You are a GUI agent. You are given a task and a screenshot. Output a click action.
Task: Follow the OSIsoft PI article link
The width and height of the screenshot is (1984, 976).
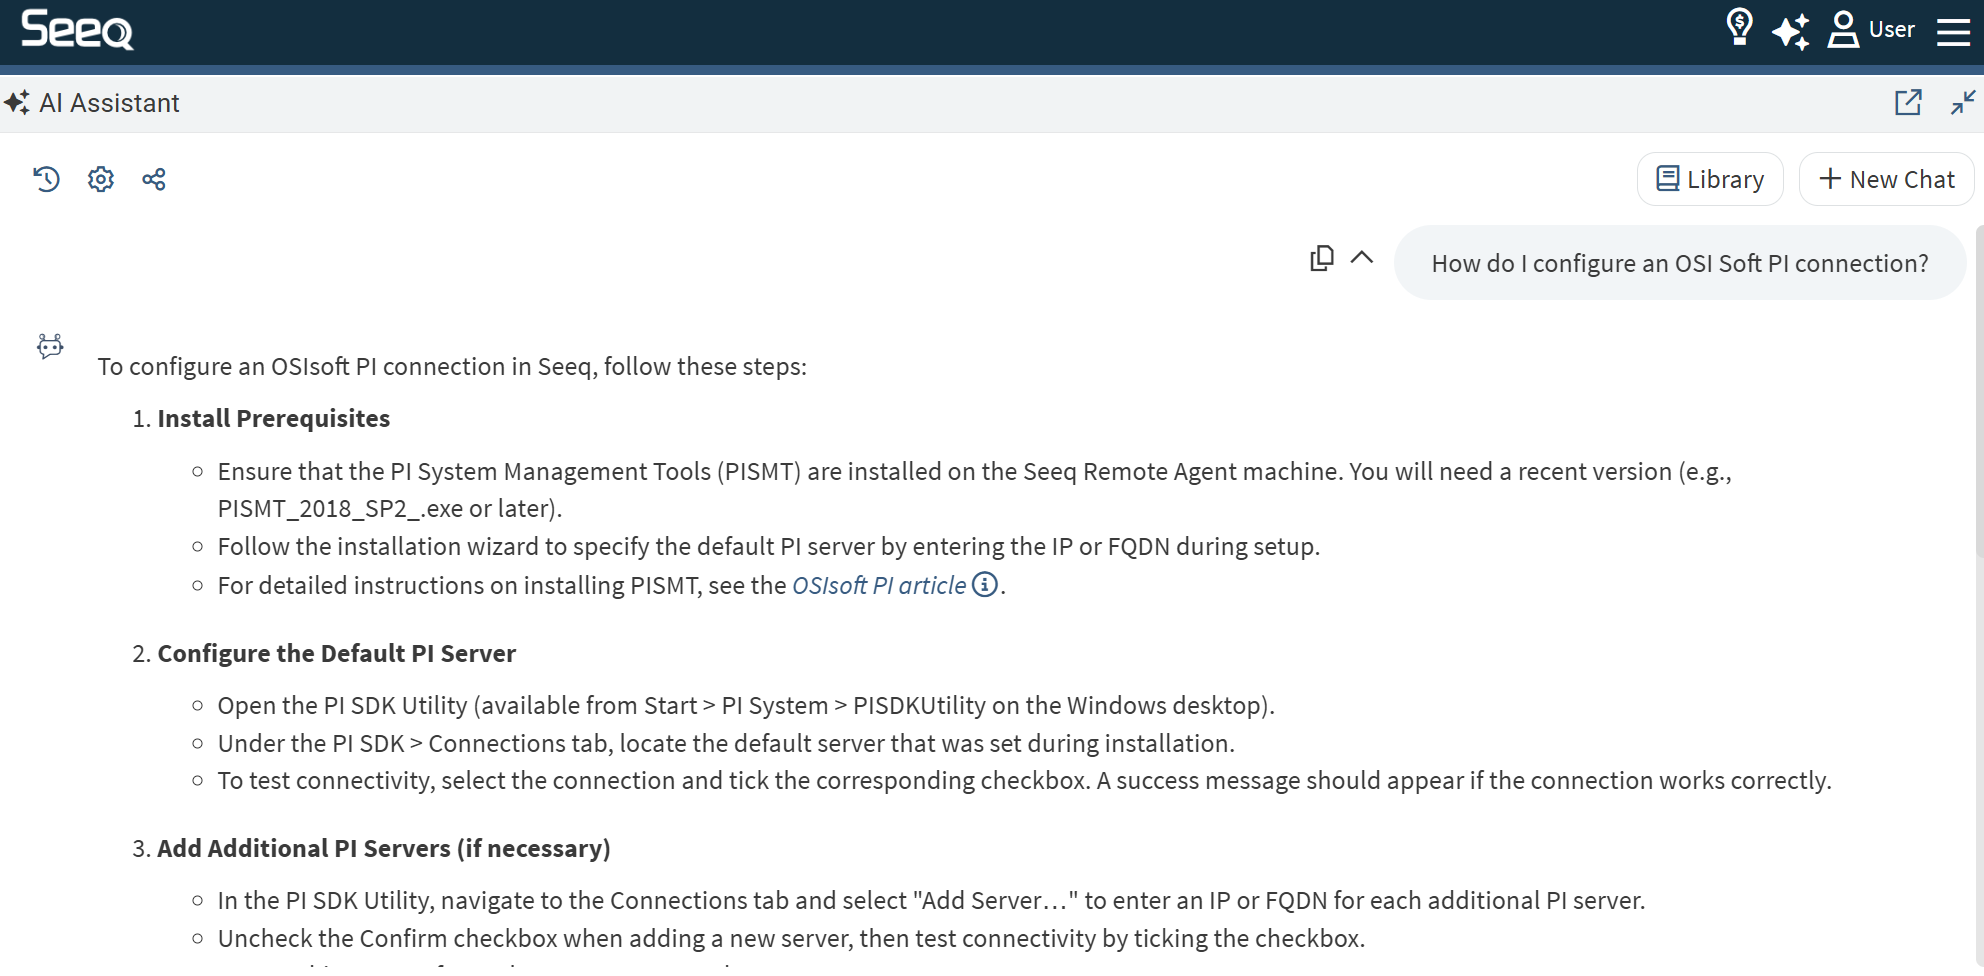(x=877, y=585)
